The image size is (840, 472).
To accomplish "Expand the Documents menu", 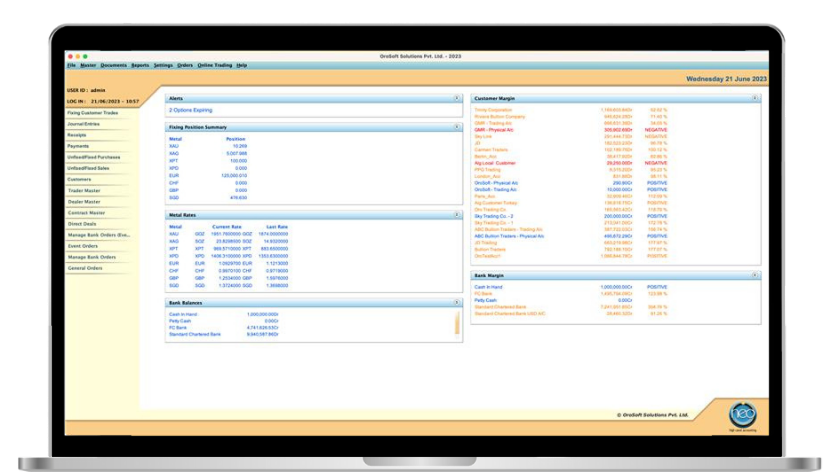I will tap(113, 65).
